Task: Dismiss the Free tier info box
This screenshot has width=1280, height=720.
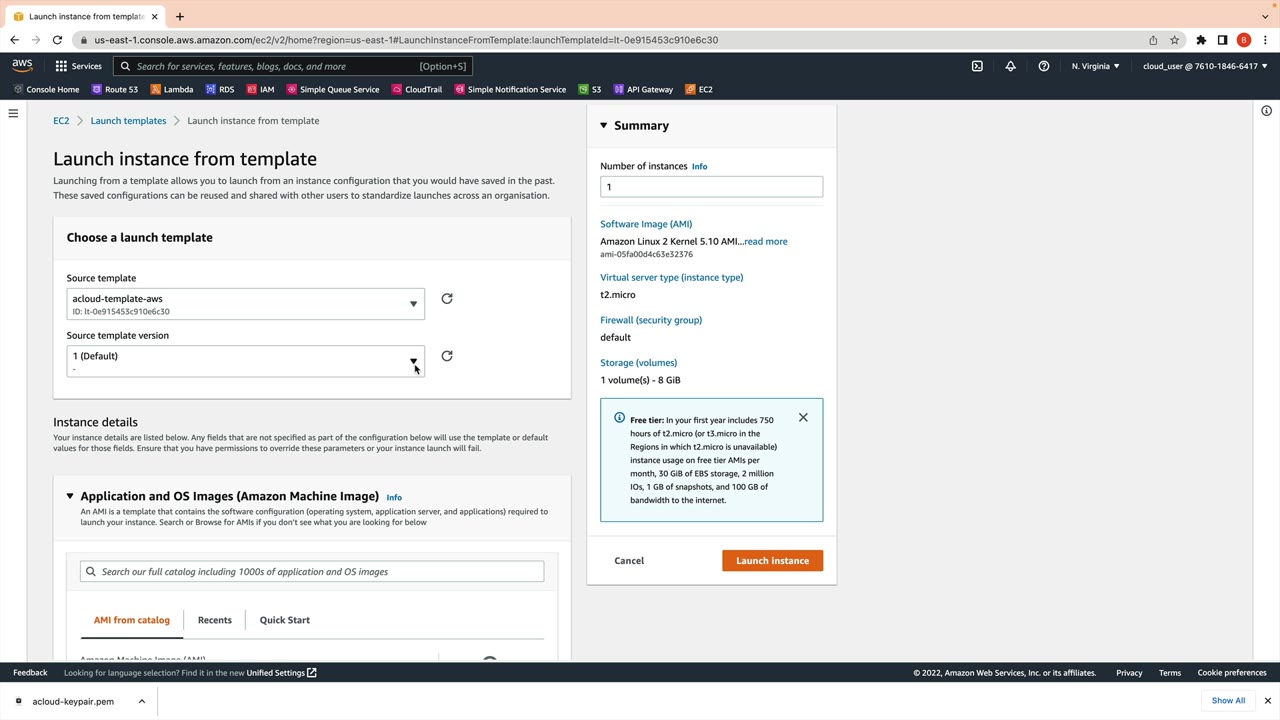Action: pos(803,418)
